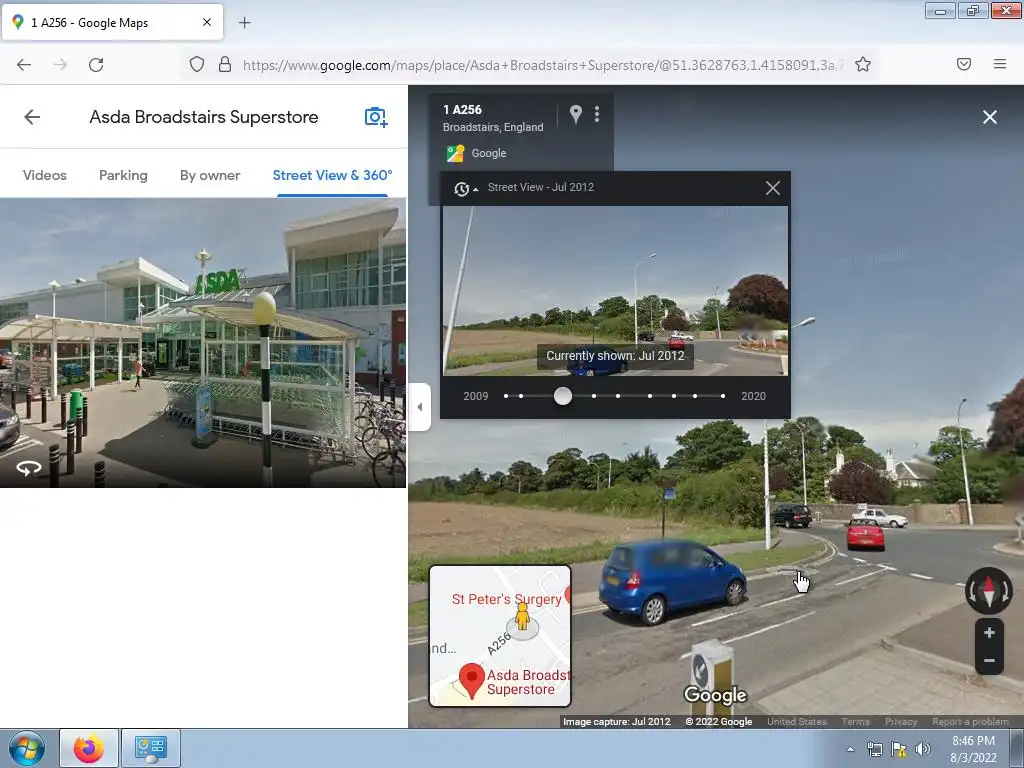This screenshot has width=1024, height=768.
Task: Select the last timeline dot near 2020
Action: click(x=723, y=396)
